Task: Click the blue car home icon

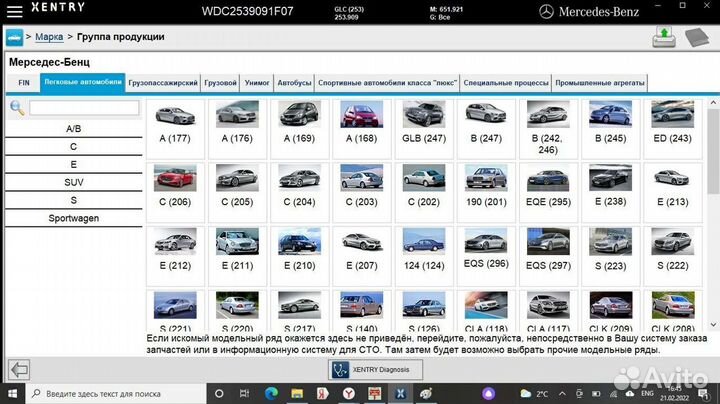Action: [x=14, y=37]
